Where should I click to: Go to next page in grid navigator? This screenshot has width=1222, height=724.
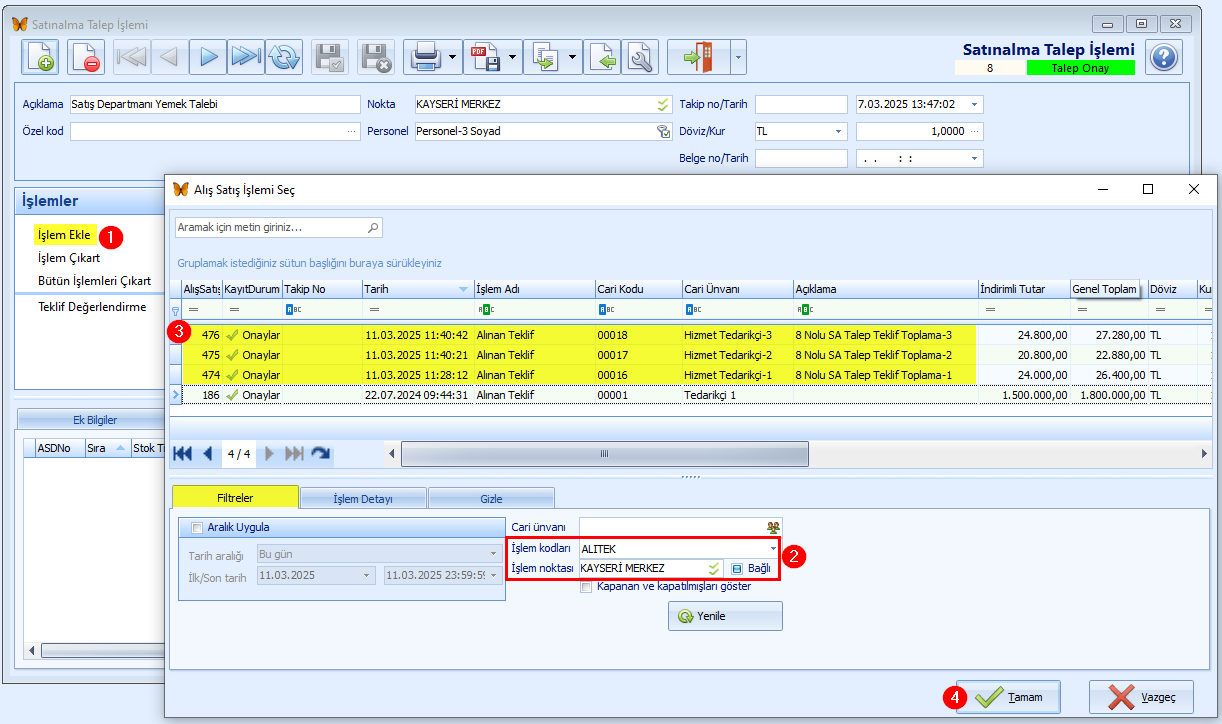click(x=269, y=454)
